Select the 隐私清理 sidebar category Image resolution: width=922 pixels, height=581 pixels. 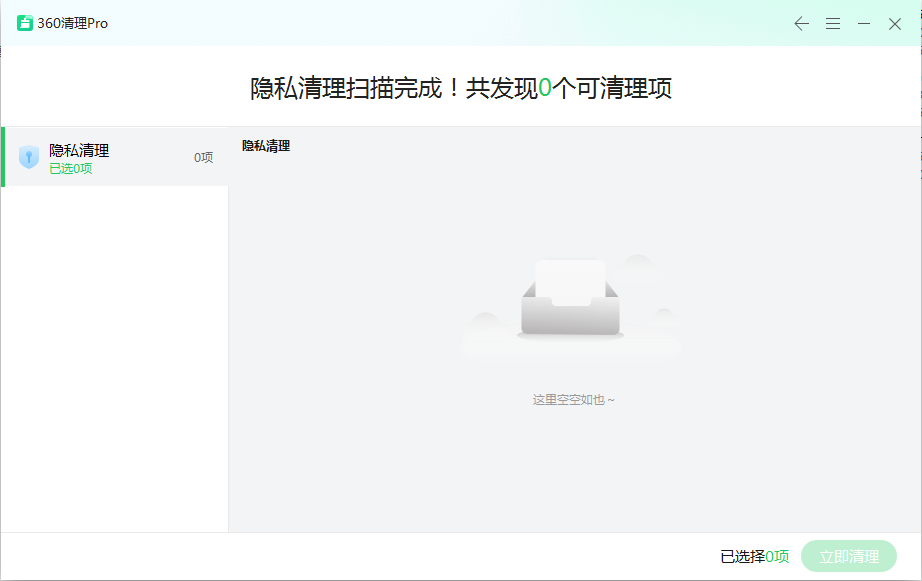79,150
